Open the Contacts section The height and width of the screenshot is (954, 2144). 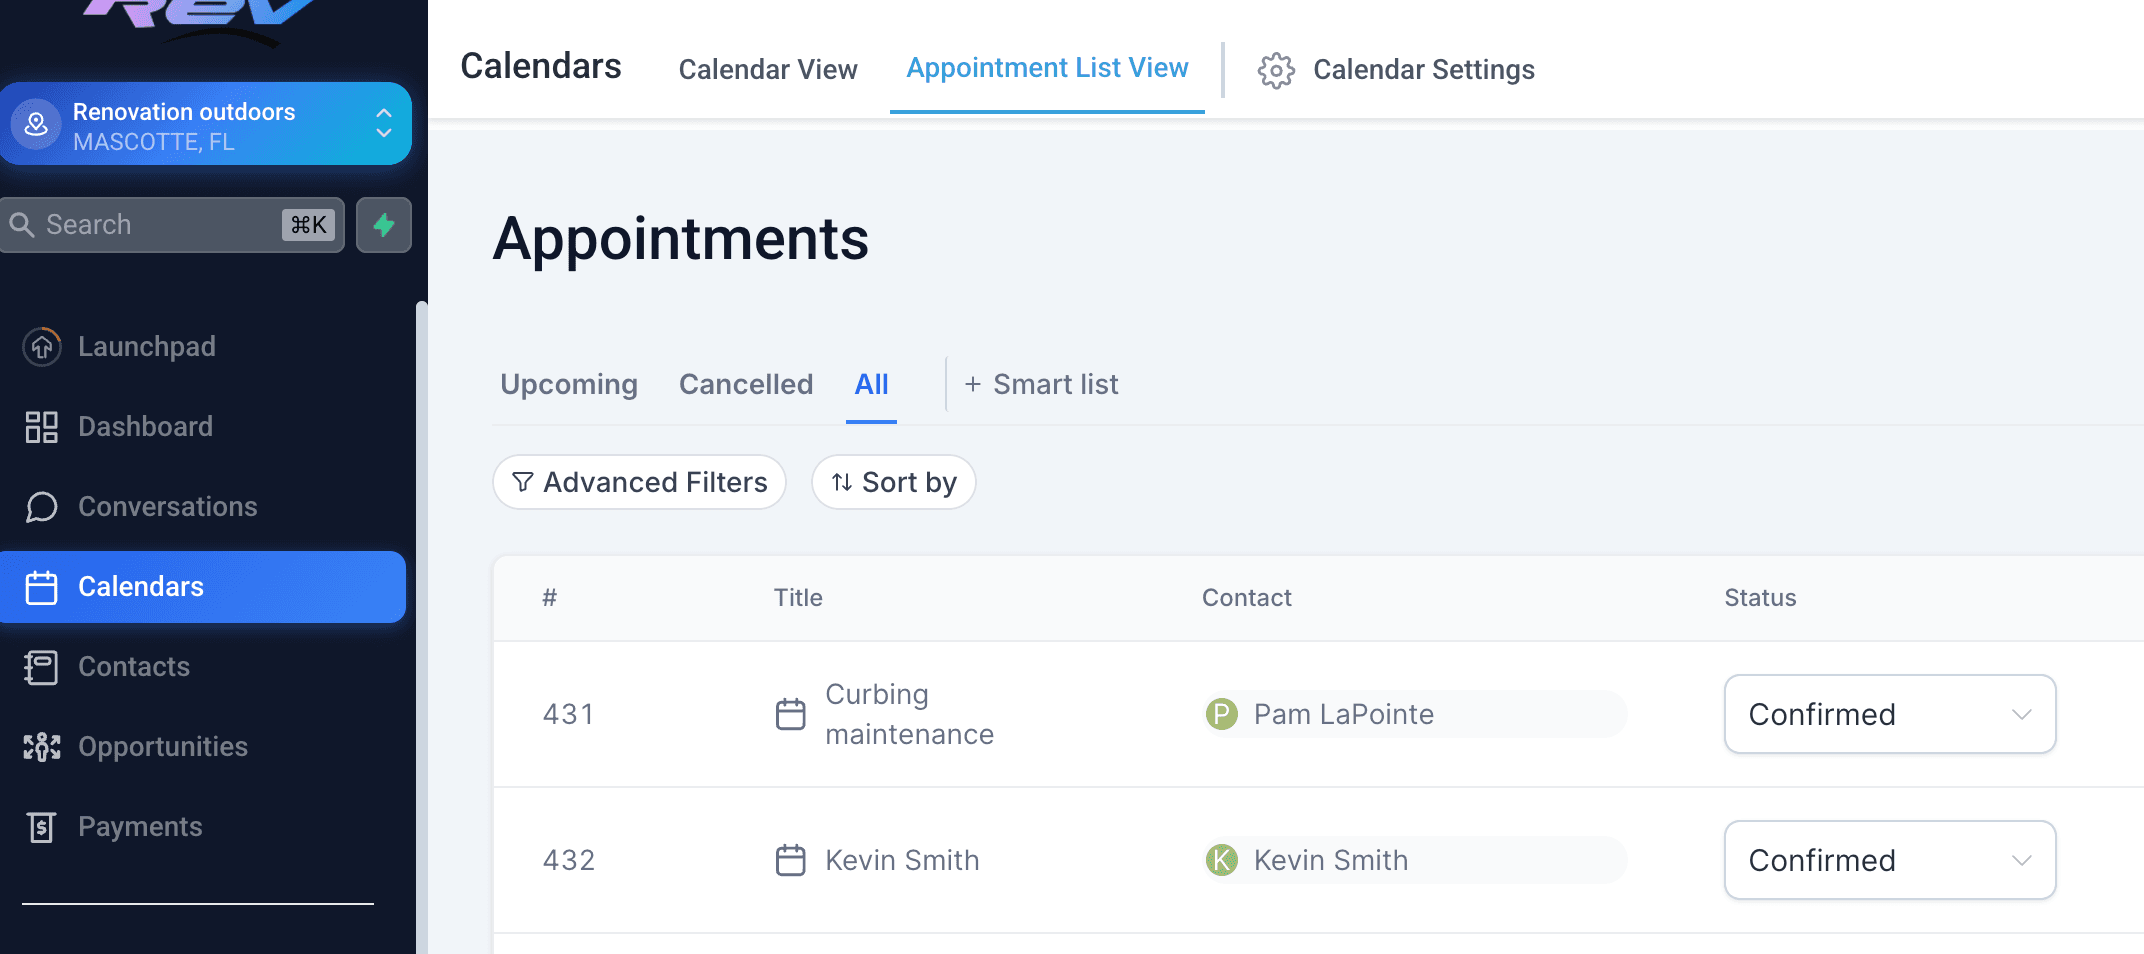point(133,667)
